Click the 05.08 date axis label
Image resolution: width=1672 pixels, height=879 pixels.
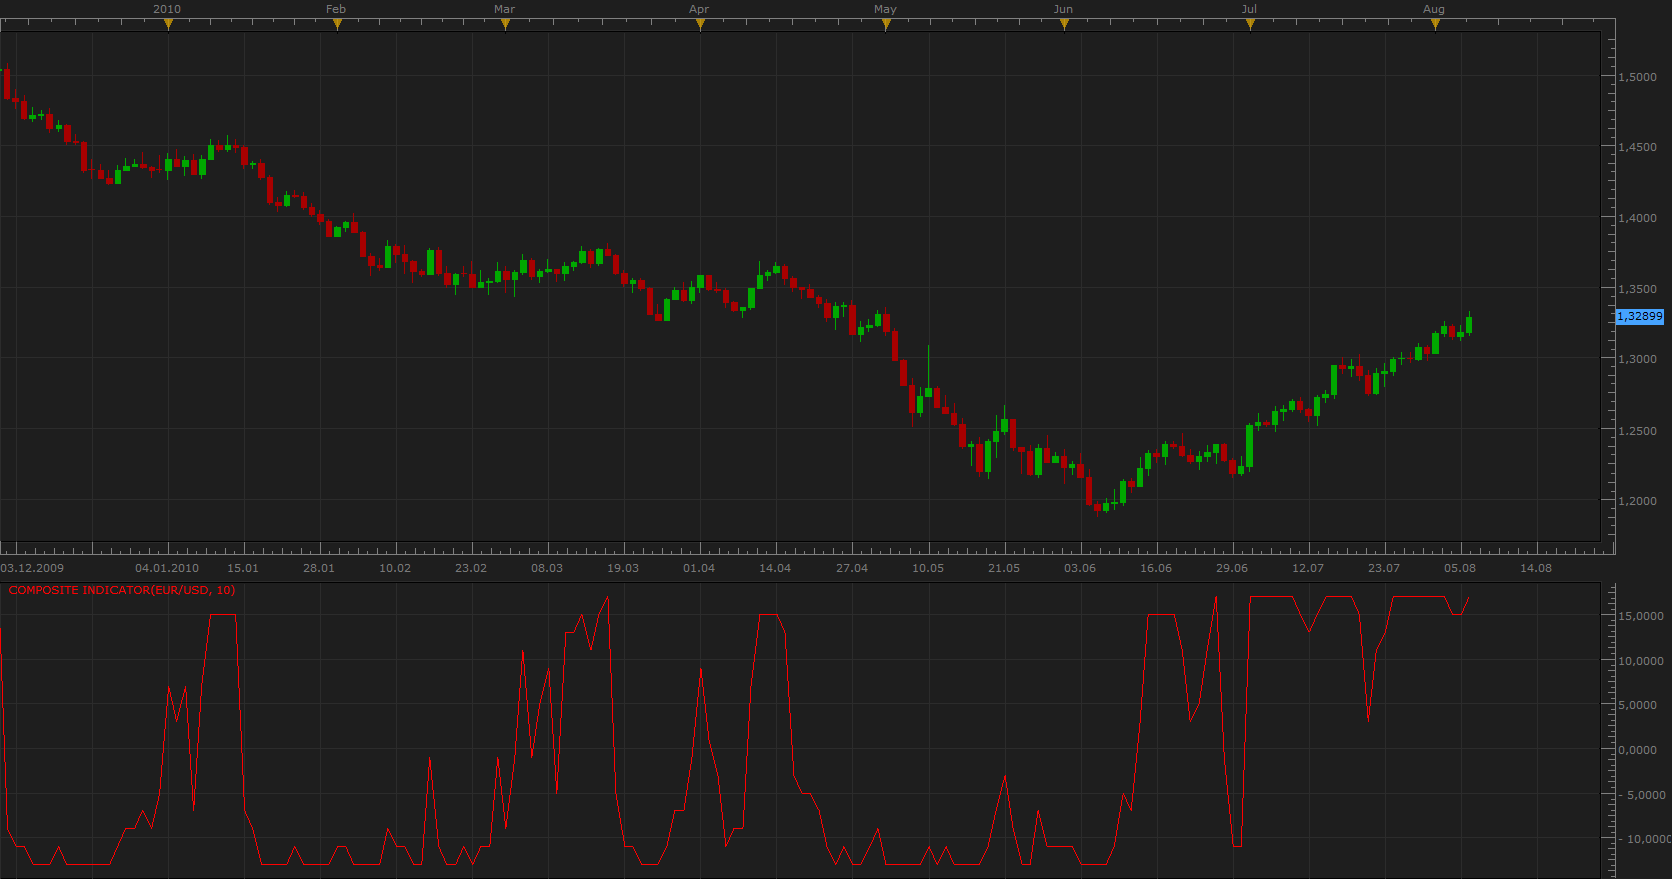pyautogui.click(x=1460, y=568)
